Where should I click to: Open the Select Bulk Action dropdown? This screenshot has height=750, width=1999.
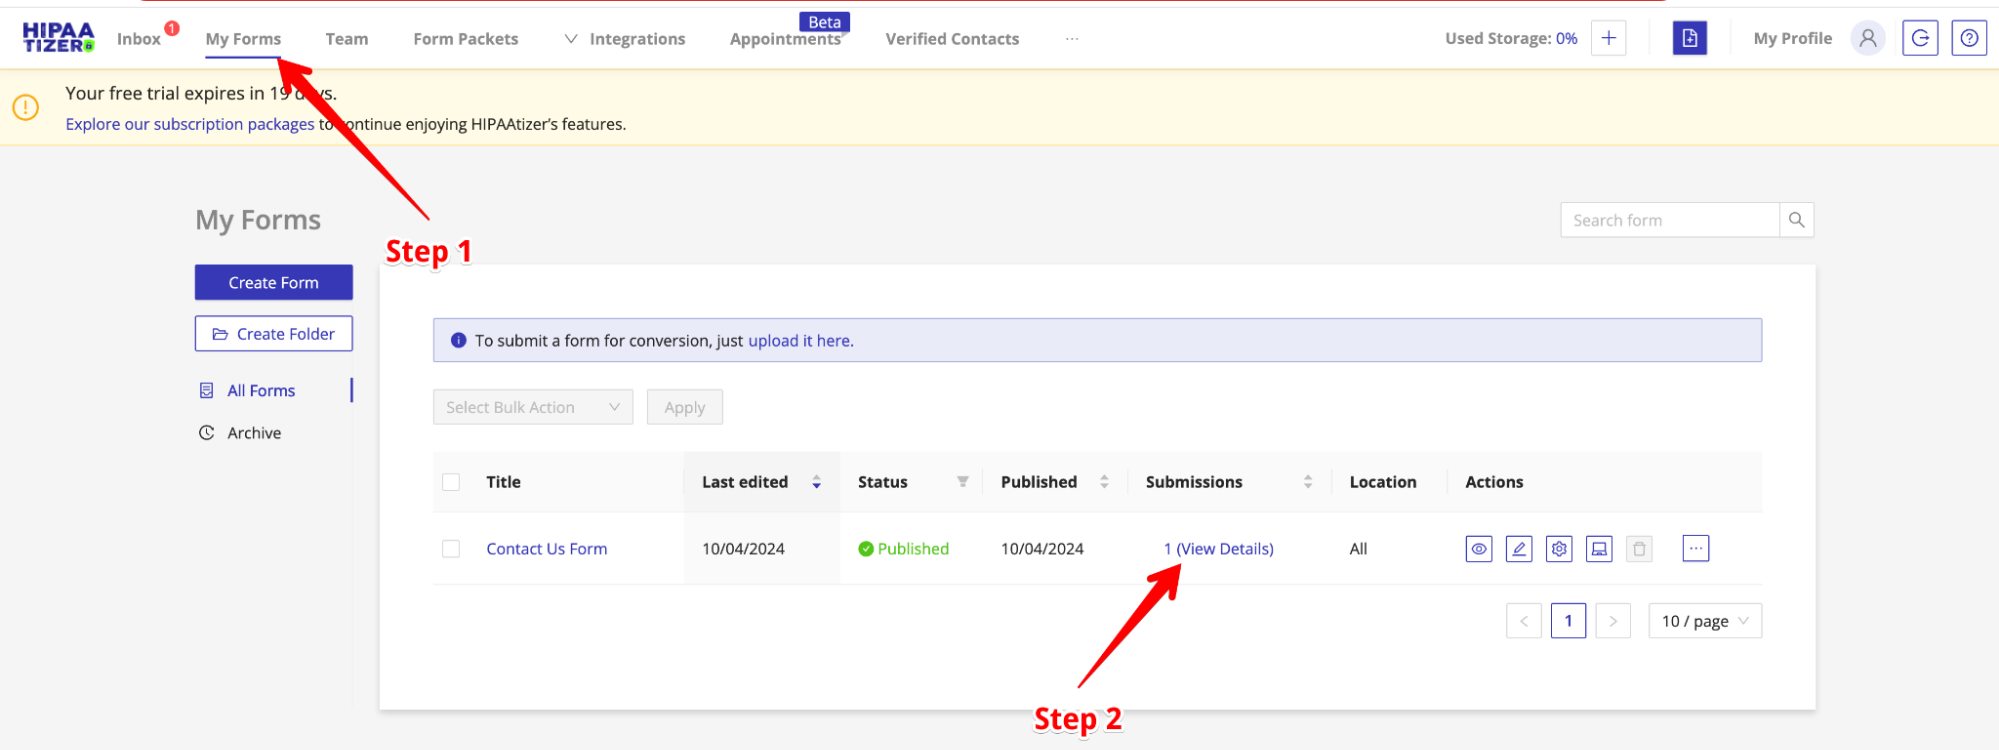pos(532,407)
